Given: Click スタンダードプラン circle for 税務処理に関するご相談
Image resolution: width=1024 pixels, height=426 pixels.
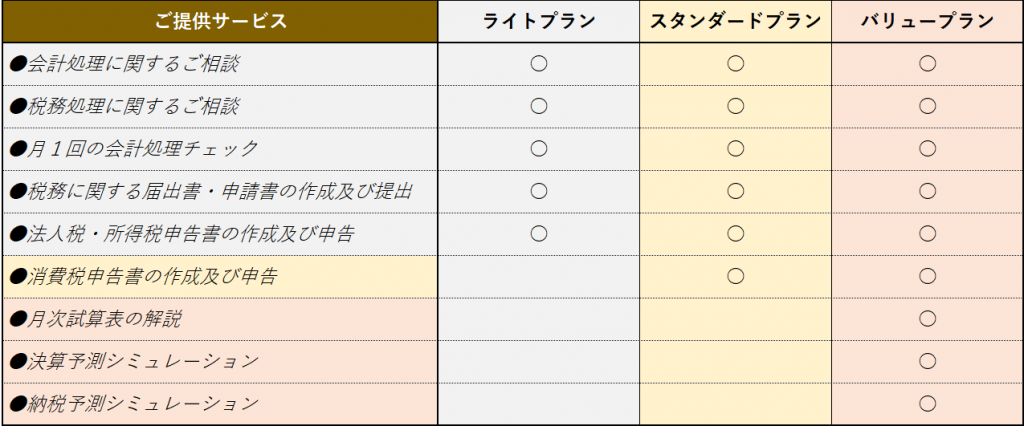Looking at the screenshot, I should tap(735, 106).
